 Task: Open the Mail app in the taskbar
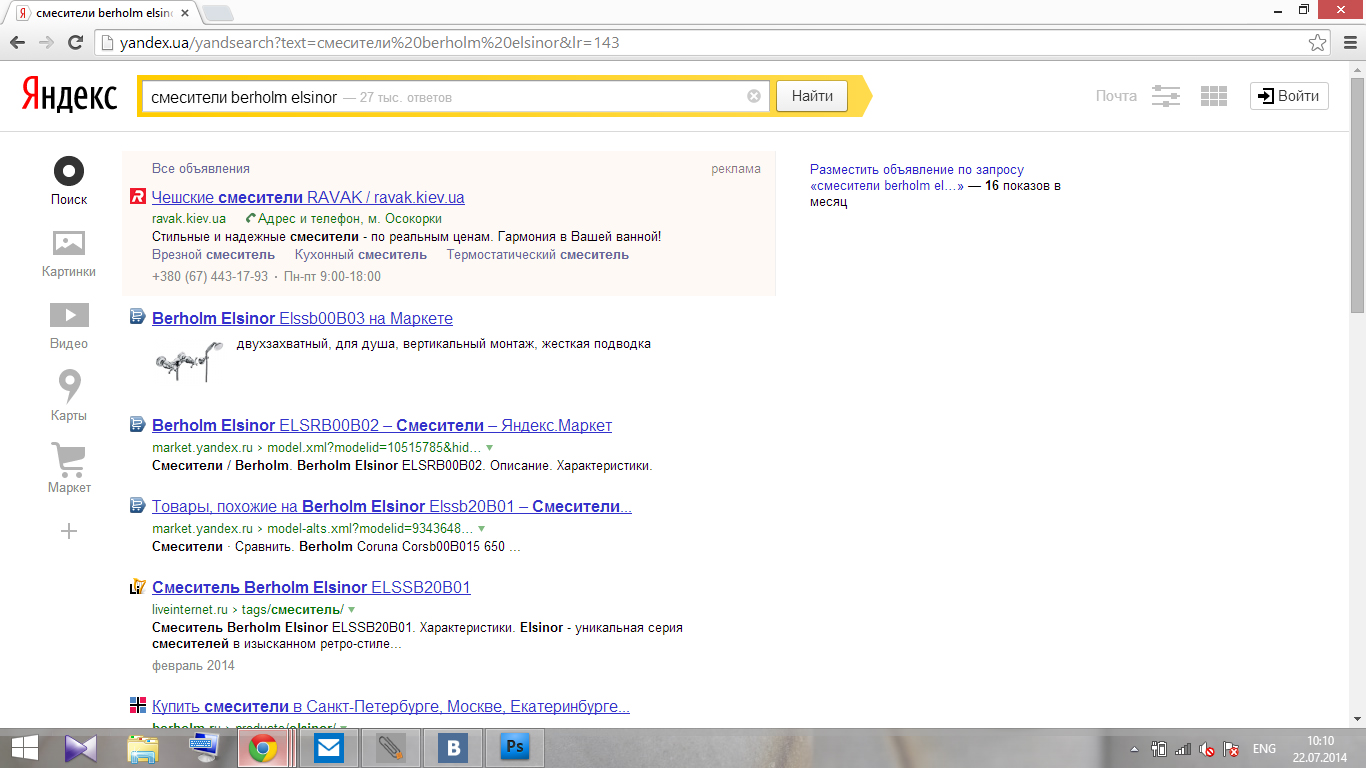pyautogui.click(x=328, y=748)
